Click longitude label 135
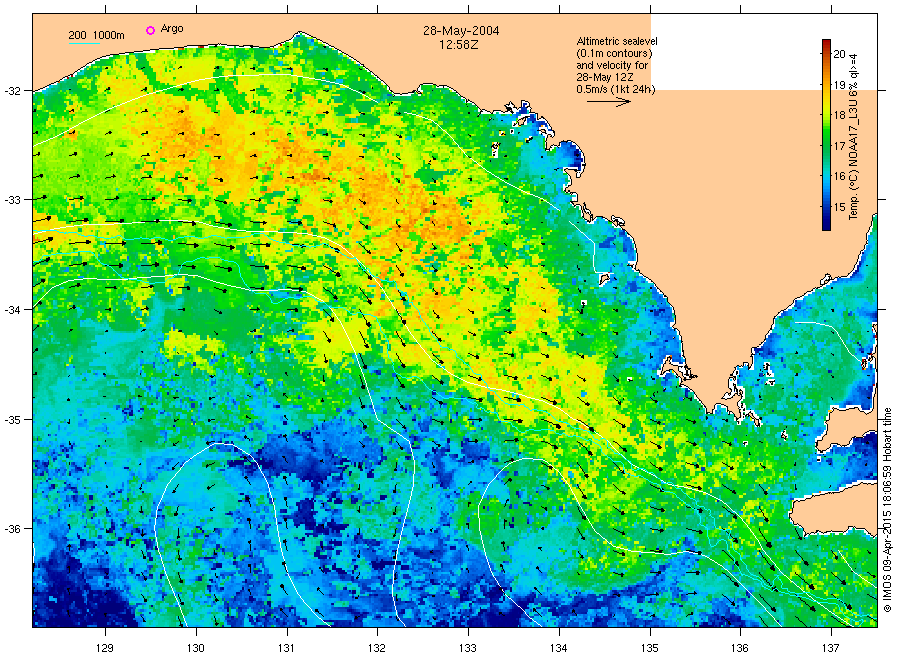Screen dimensions: 900x660 tap(650, 648)
